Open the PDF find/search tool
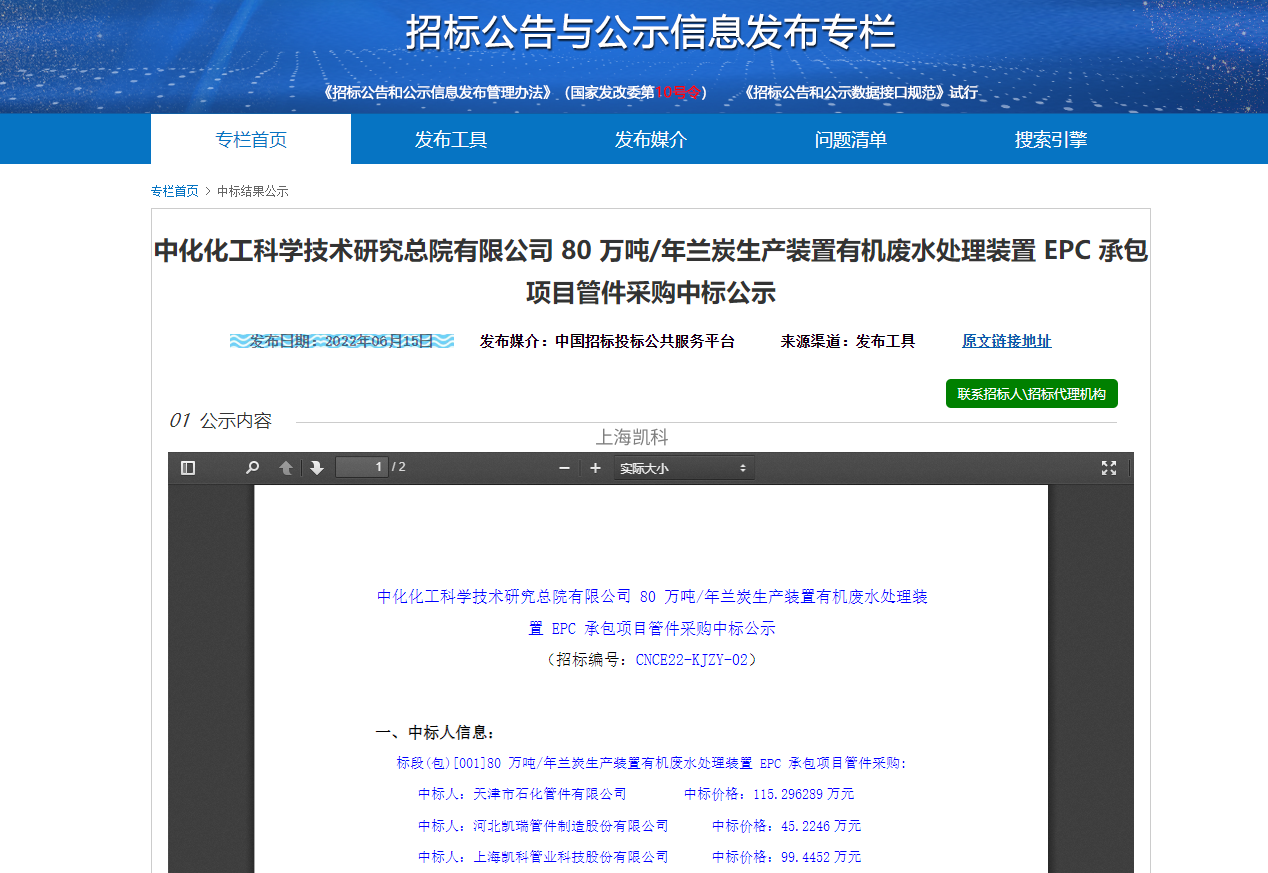The height and width of the screenshot is (873, 1268). (x=252, y=468)
